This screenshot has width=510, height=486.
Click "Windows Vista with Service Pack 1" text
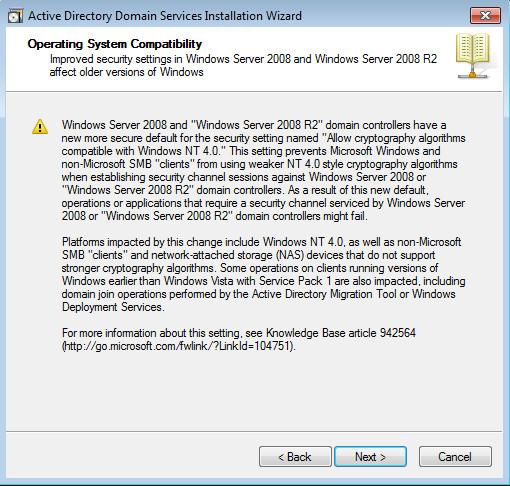(x=248, y=281)
